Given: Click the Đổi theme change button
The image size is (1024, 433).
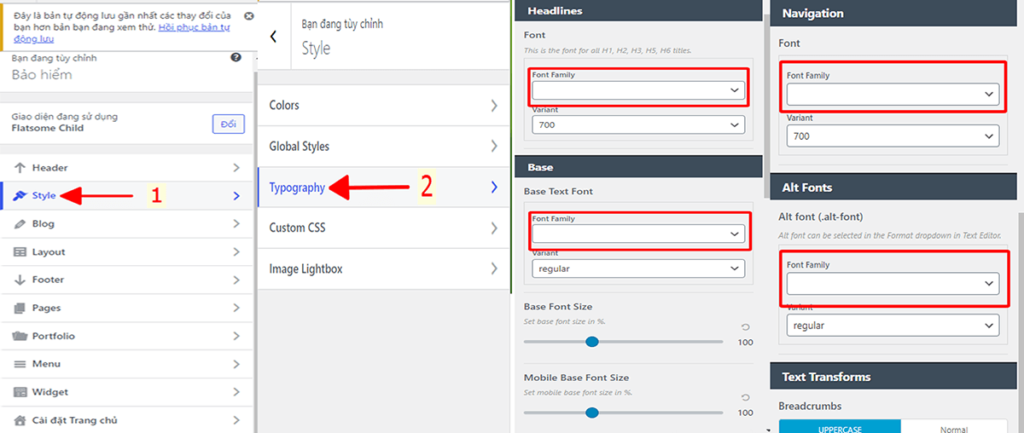Looking at the screenshot, I should point(228,124).
